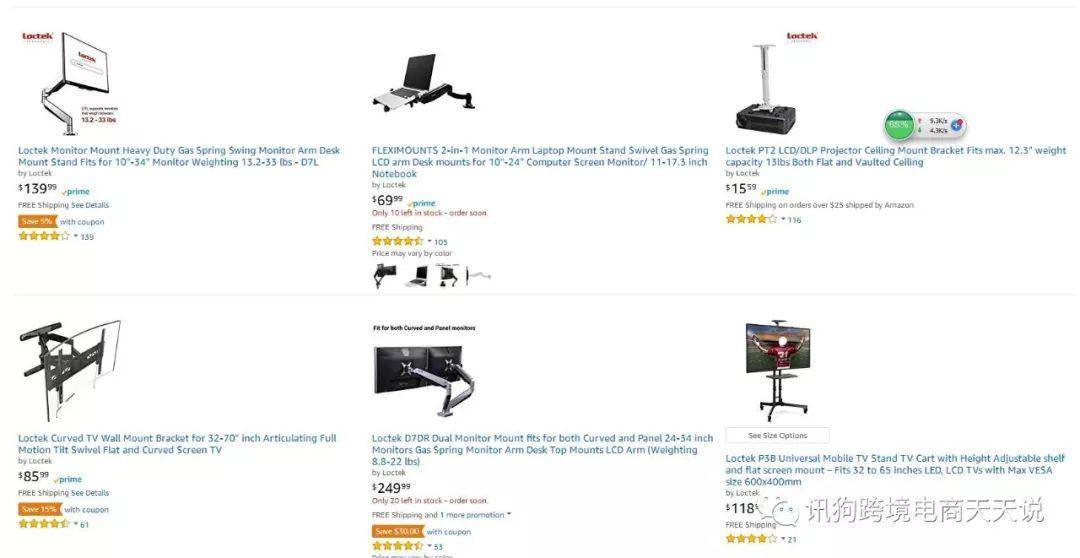Click the Save $30.00 coupon badge
This screenshot has width=1080, height=558.
pyautogui.click(x=398, y=531)
